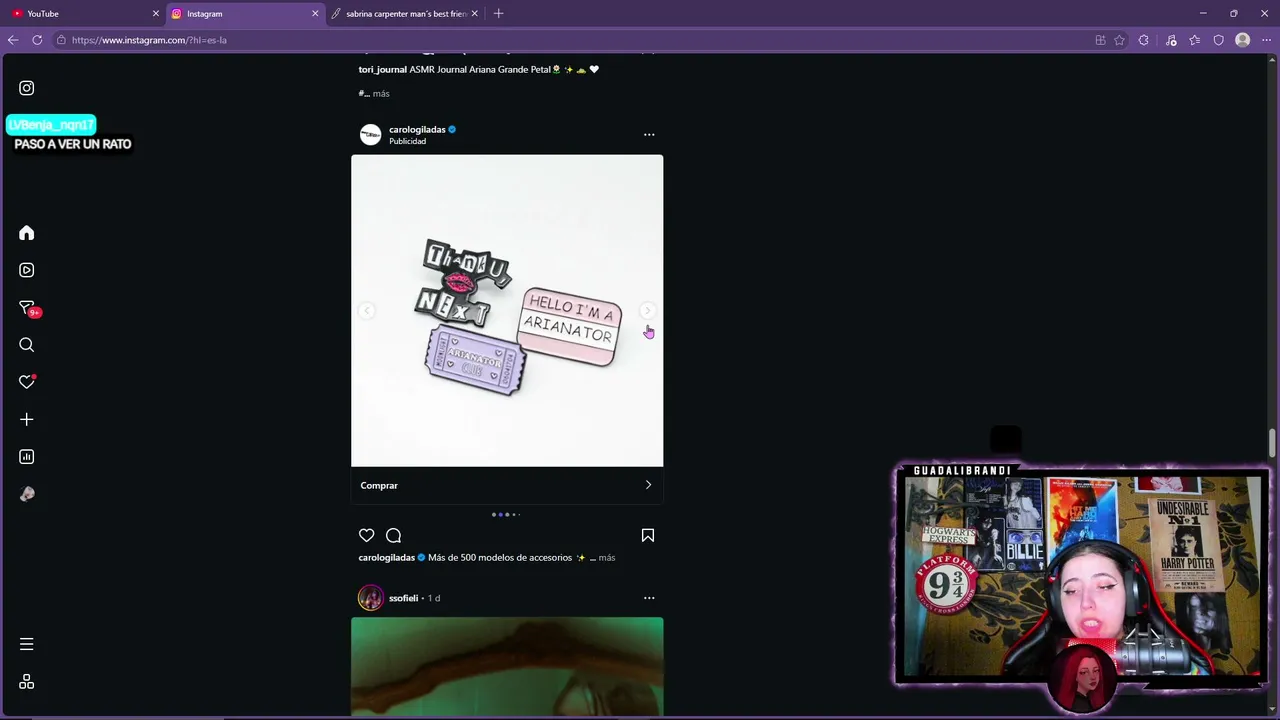This screenshot has height=720, width=1280.
Task: Open the favorites list icon
Action: pyautogui.click(x=1195, y=40)
